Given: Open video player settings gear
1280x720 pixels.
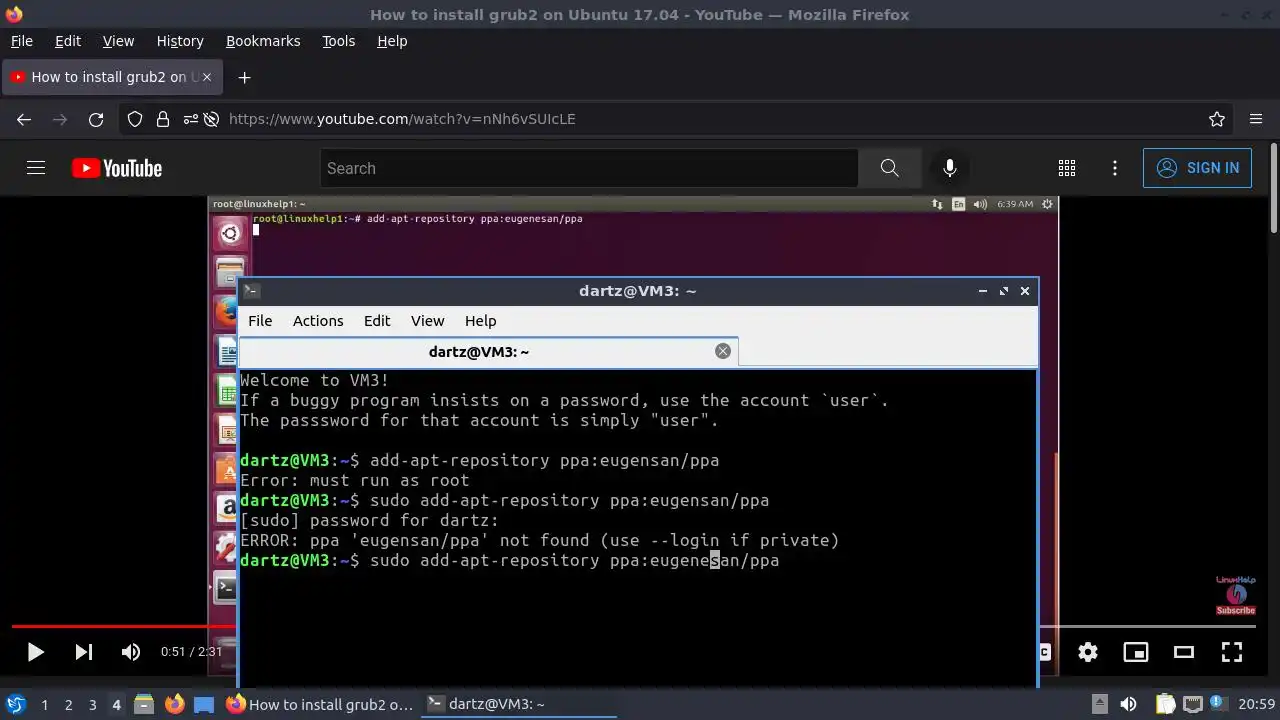Looking at the screenshot, I should point(1088,652).
